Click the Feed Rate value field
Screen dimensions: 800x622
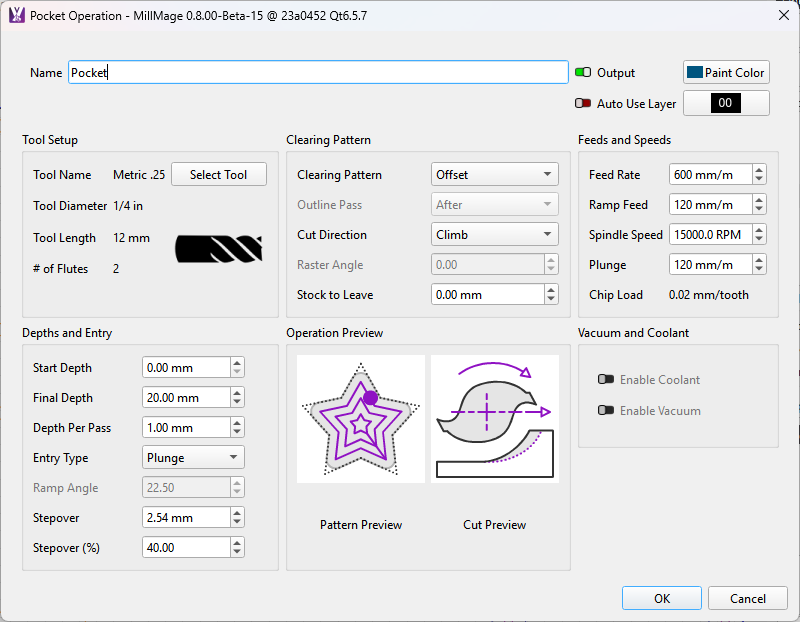[x=710, y=175]
